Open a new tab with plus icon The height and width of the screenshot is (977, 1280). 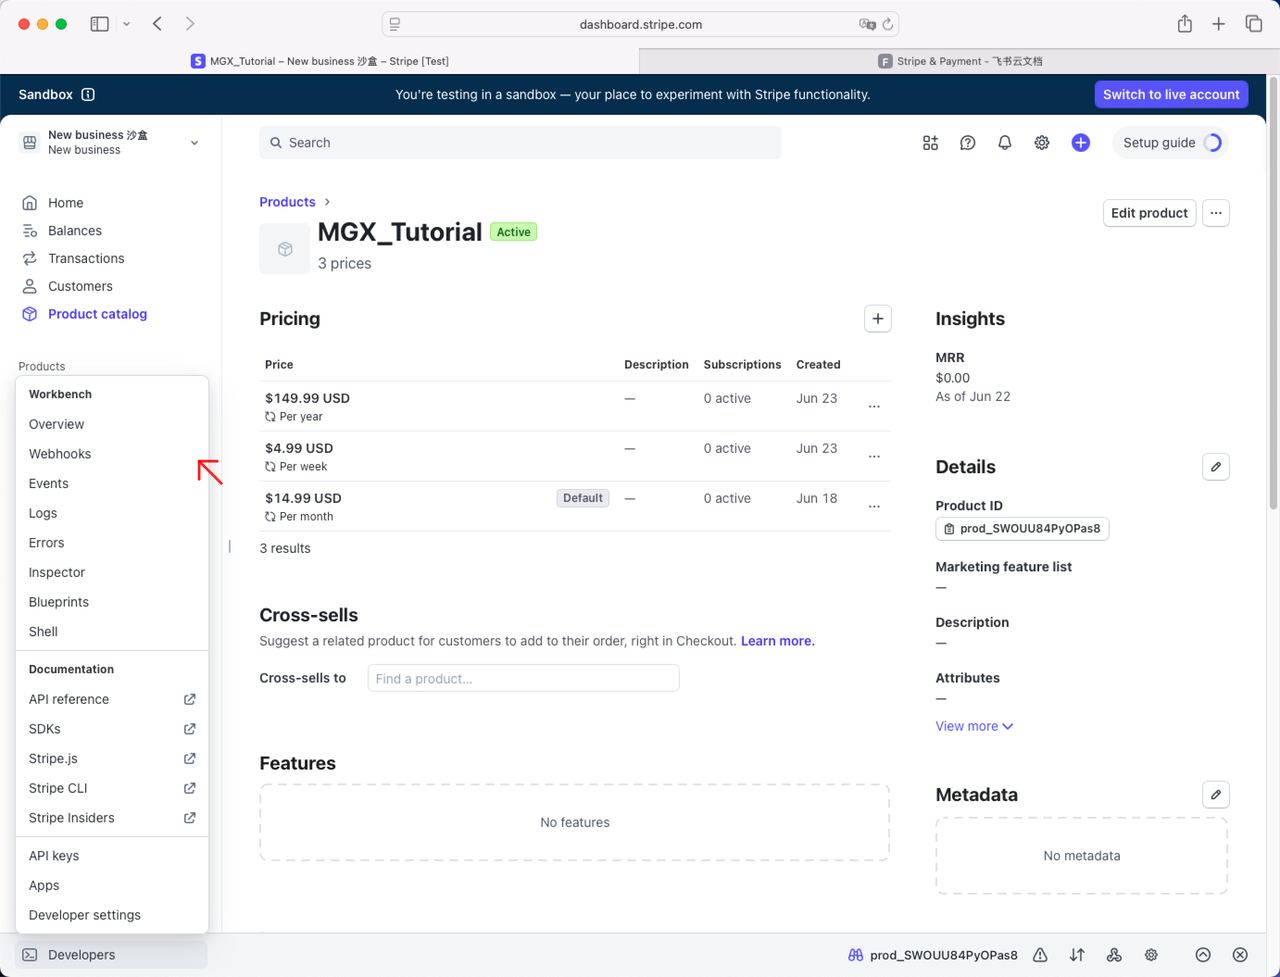1218,24
